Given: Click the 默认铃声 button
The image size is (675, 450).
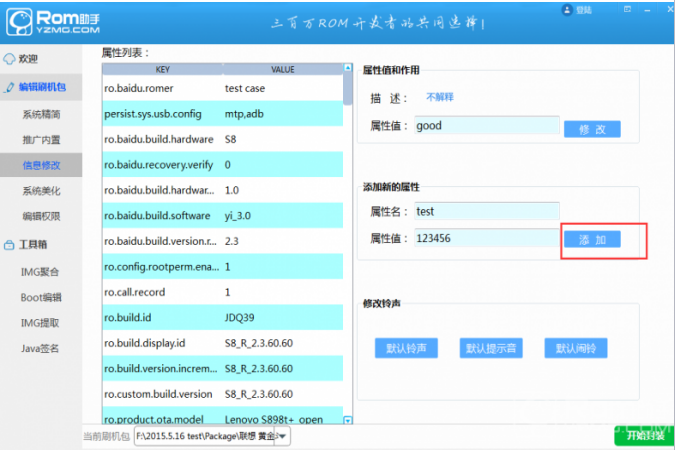Looking at the screenshot, I should (406, 348).
